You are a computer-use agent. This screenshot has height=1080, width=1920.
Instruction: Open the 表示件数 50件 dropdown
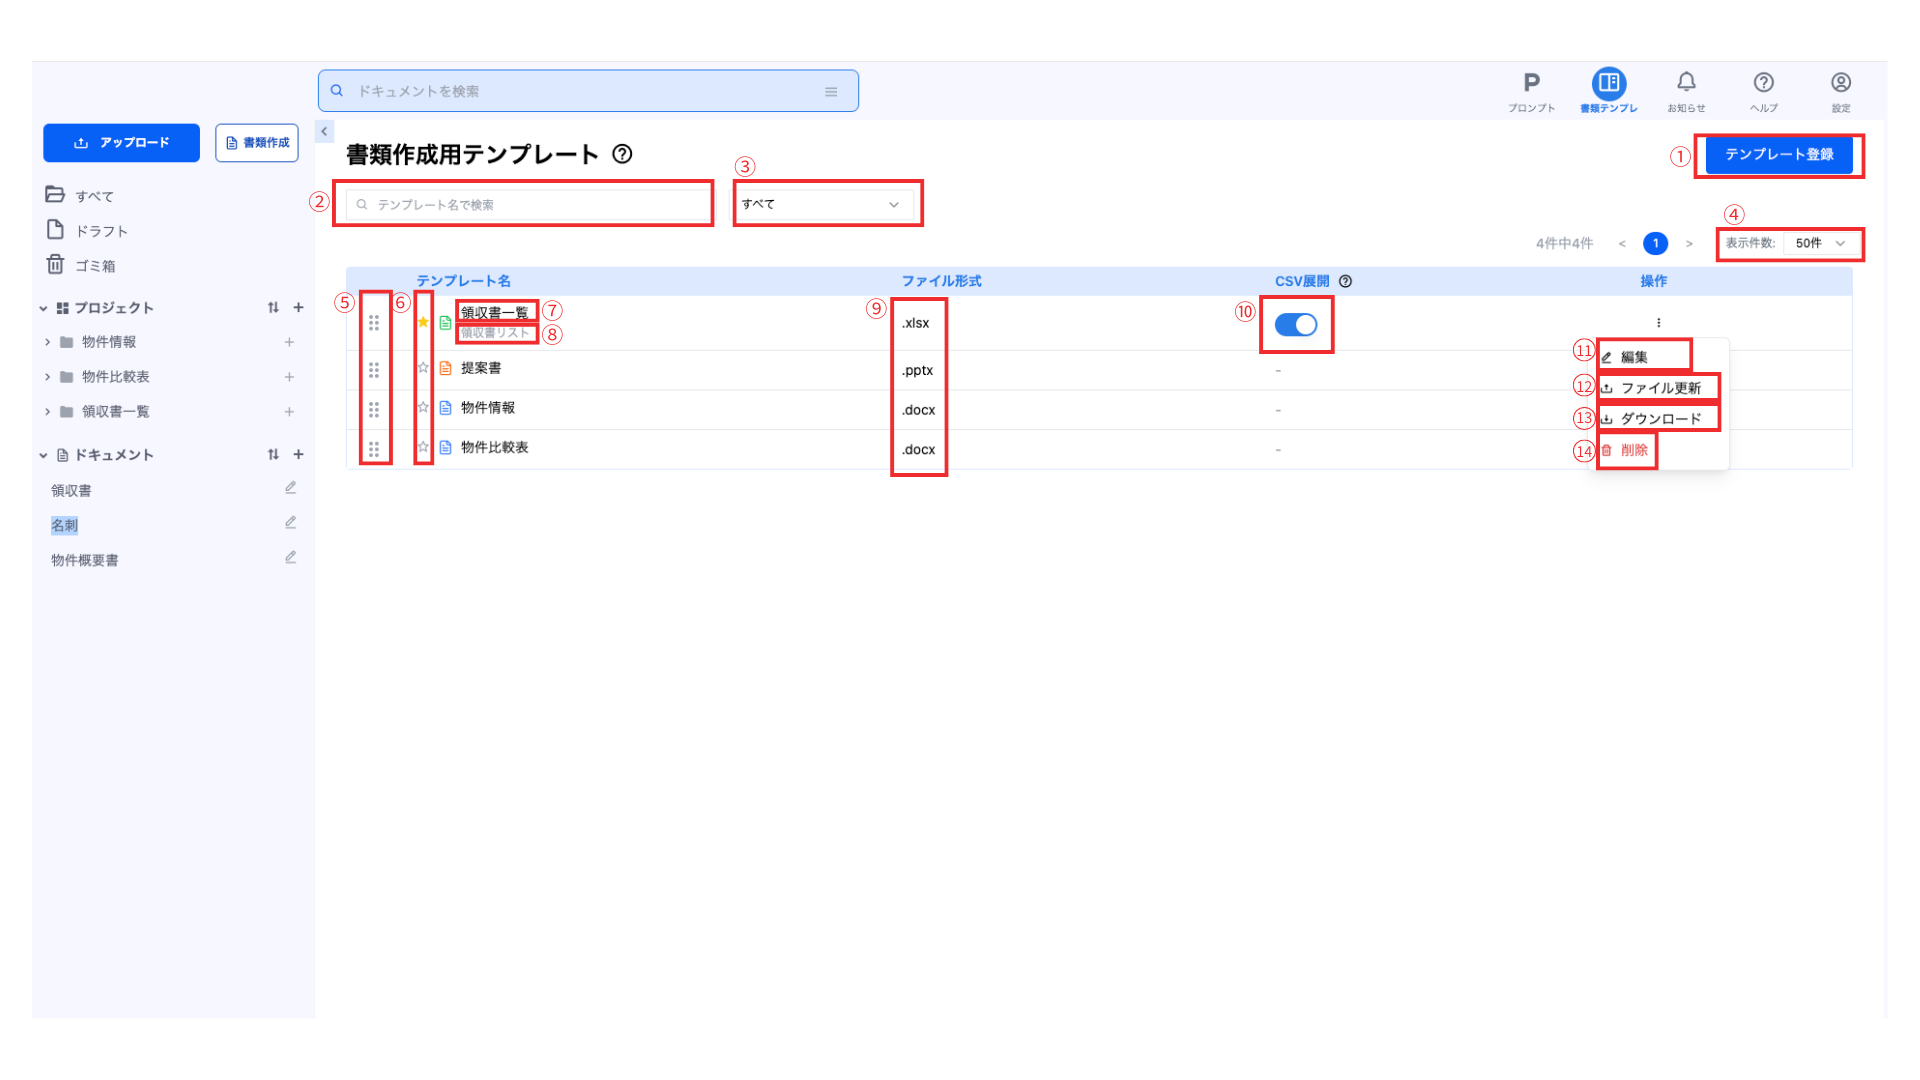[x=1820, y=243]
